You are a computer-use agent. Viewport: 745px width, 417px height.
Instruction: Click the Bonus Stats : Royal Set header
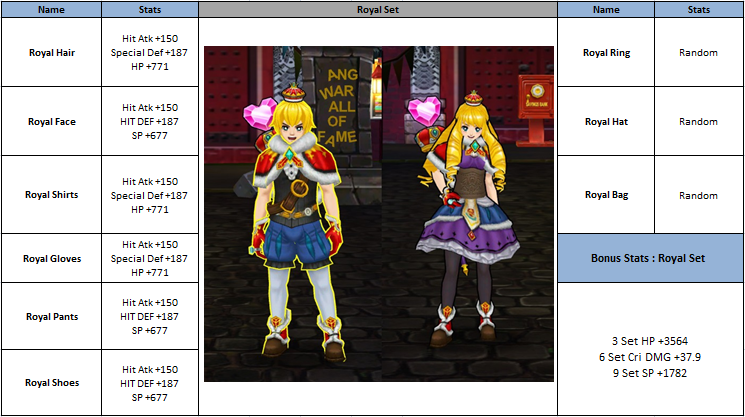[x=650, y=258]
